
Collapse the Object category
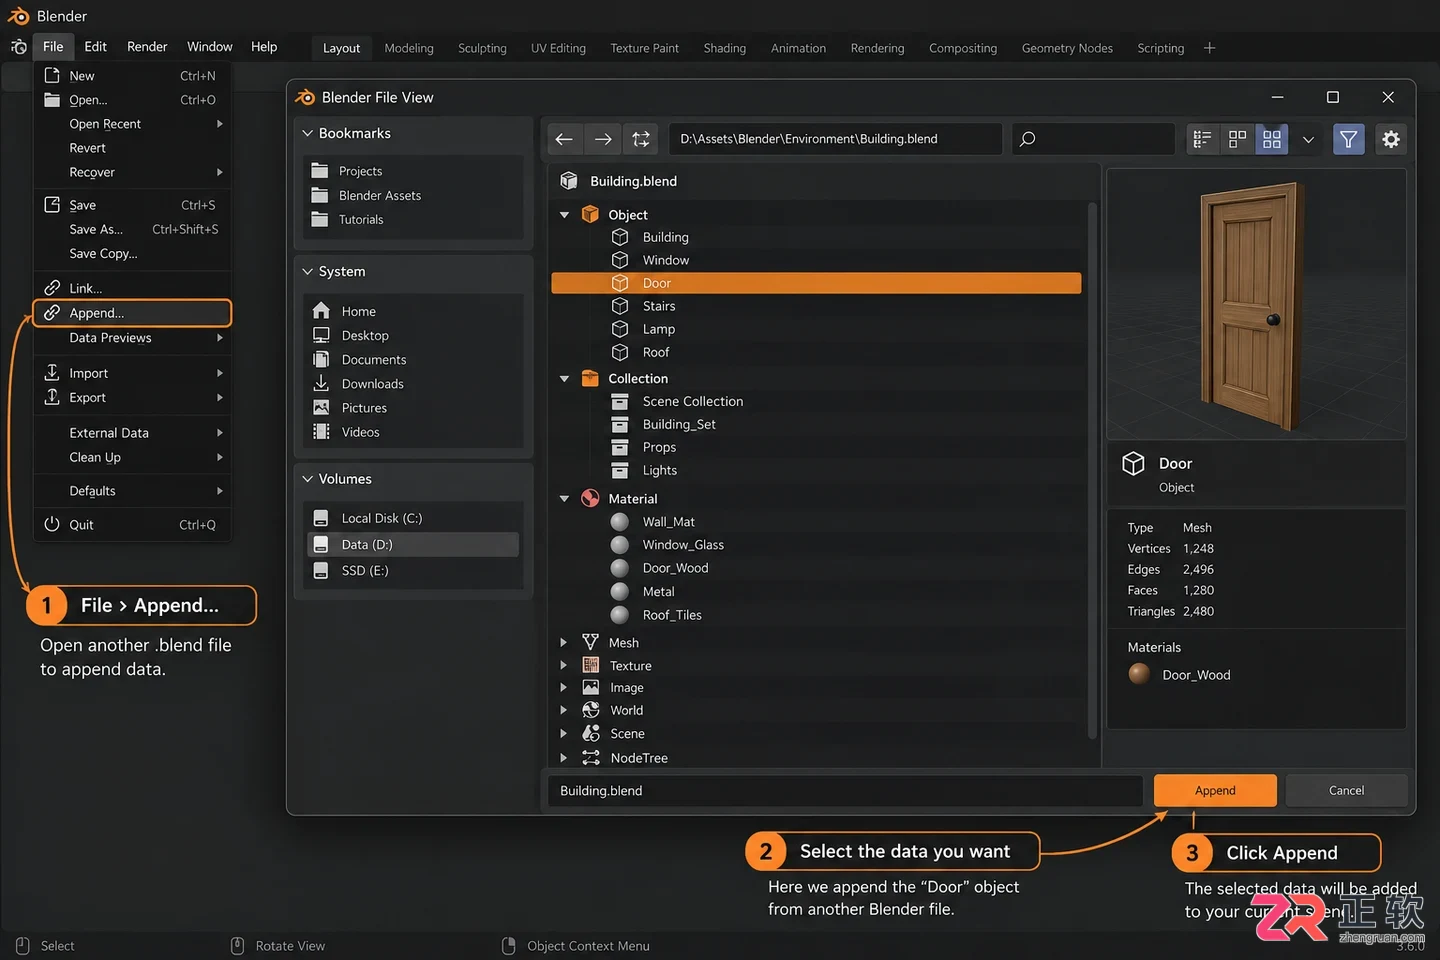pyautogui.click(x=564, y=215)
